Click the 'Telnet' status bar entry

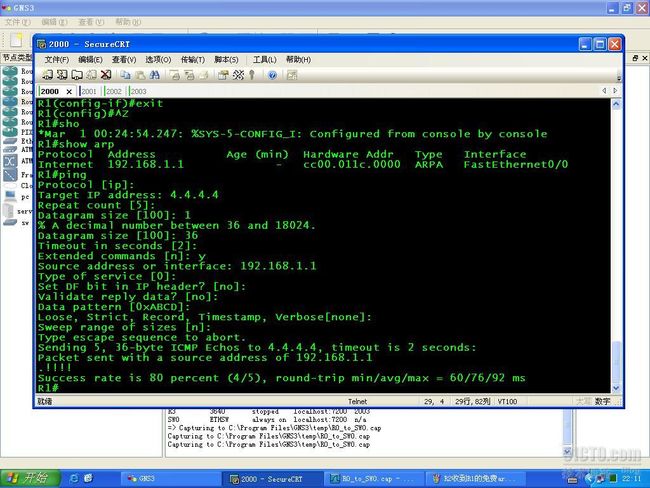point(357,401)
